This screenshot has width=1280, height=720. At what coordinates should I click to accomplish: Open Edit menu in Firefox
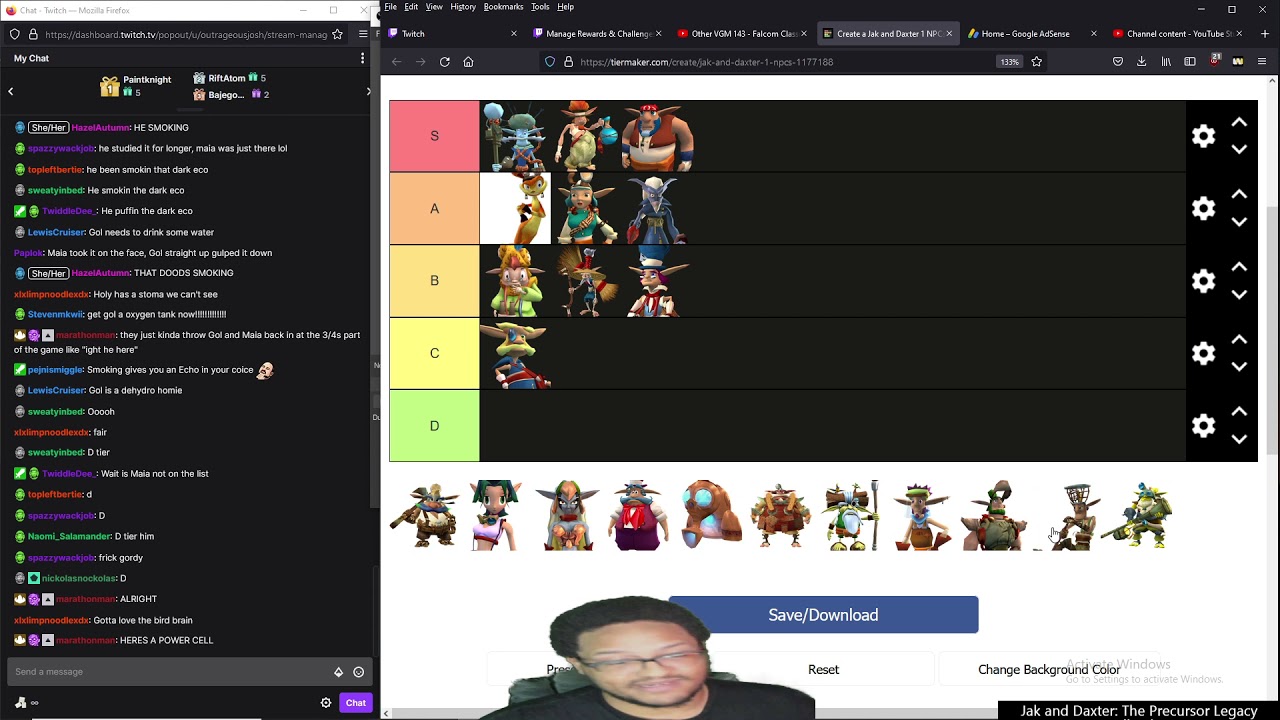411,7
